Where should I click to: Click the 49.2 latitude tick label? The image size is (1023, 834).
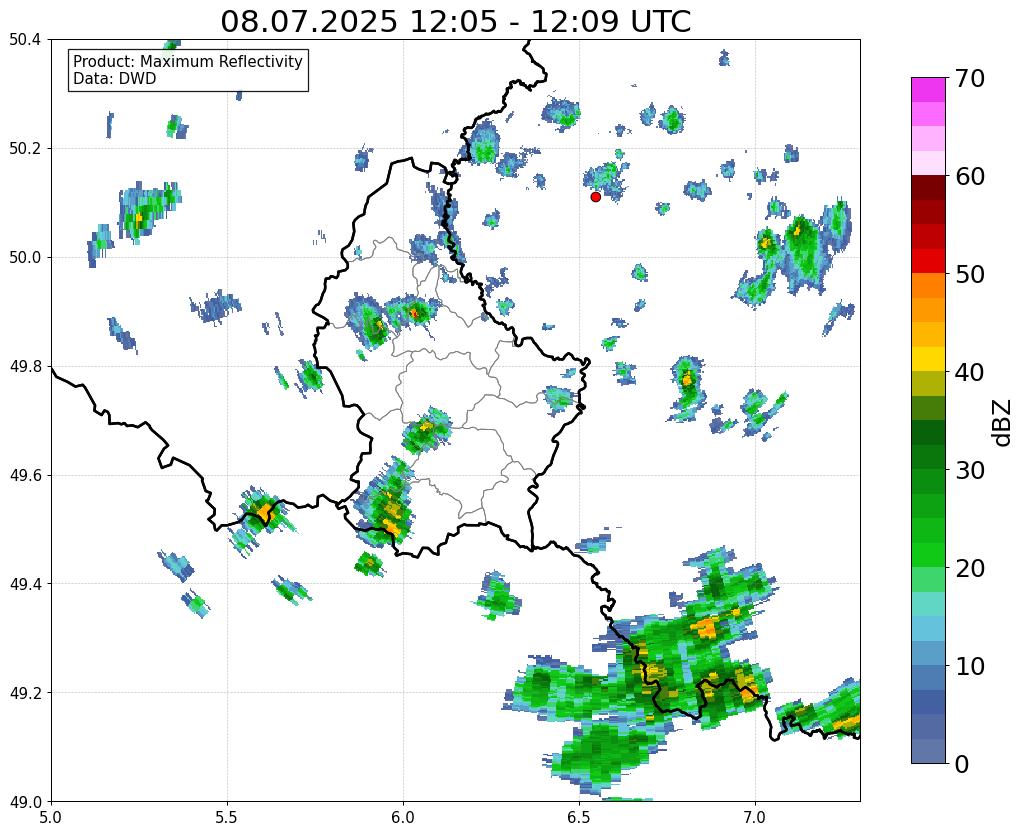[25, 693]
